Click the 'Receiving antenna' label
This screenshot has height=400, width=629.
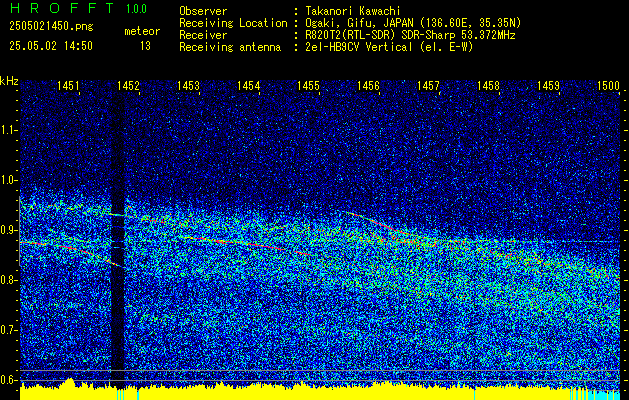coord(230,47)
